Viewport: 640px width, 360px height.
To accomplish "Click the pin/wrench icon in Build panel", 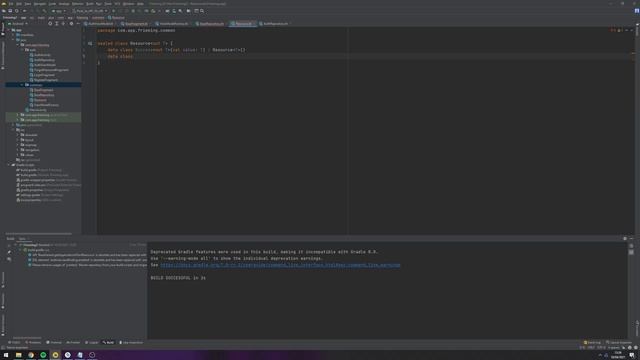I will tap(9, 252).
